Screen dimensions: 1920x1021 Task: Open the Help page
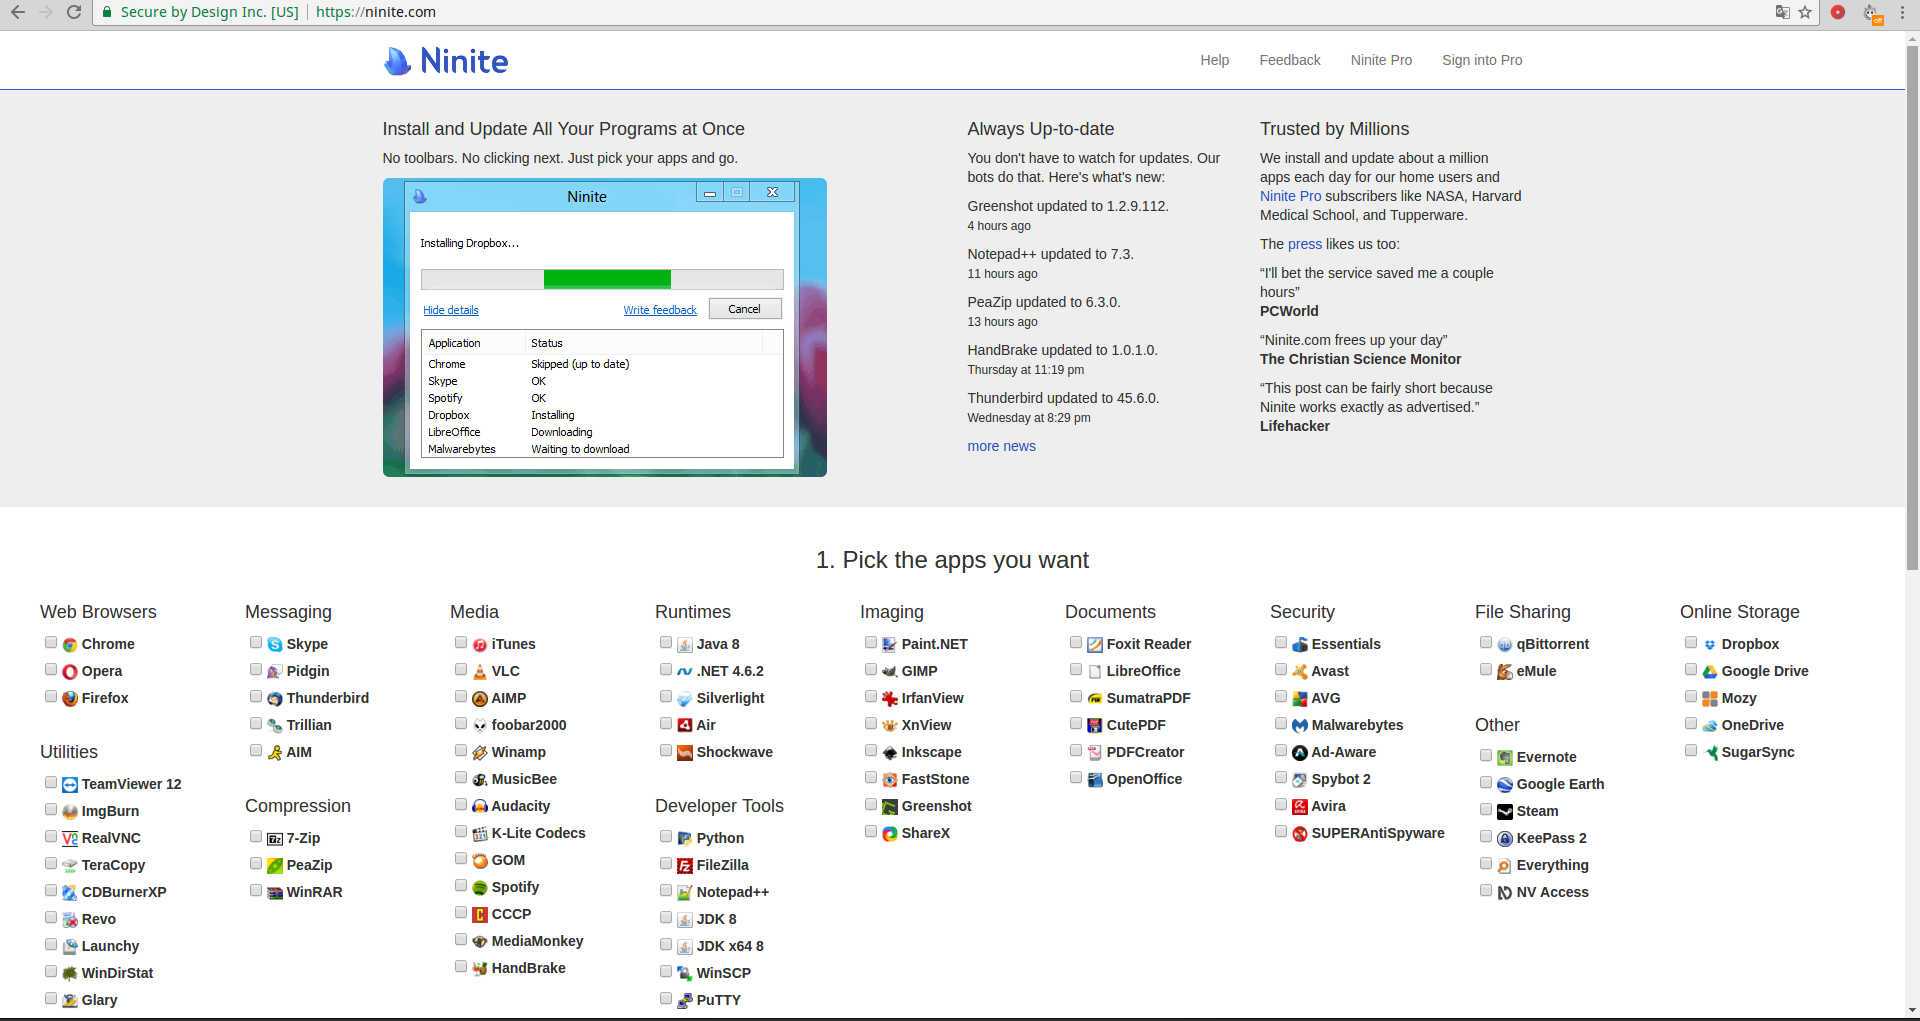[1214, 60]
